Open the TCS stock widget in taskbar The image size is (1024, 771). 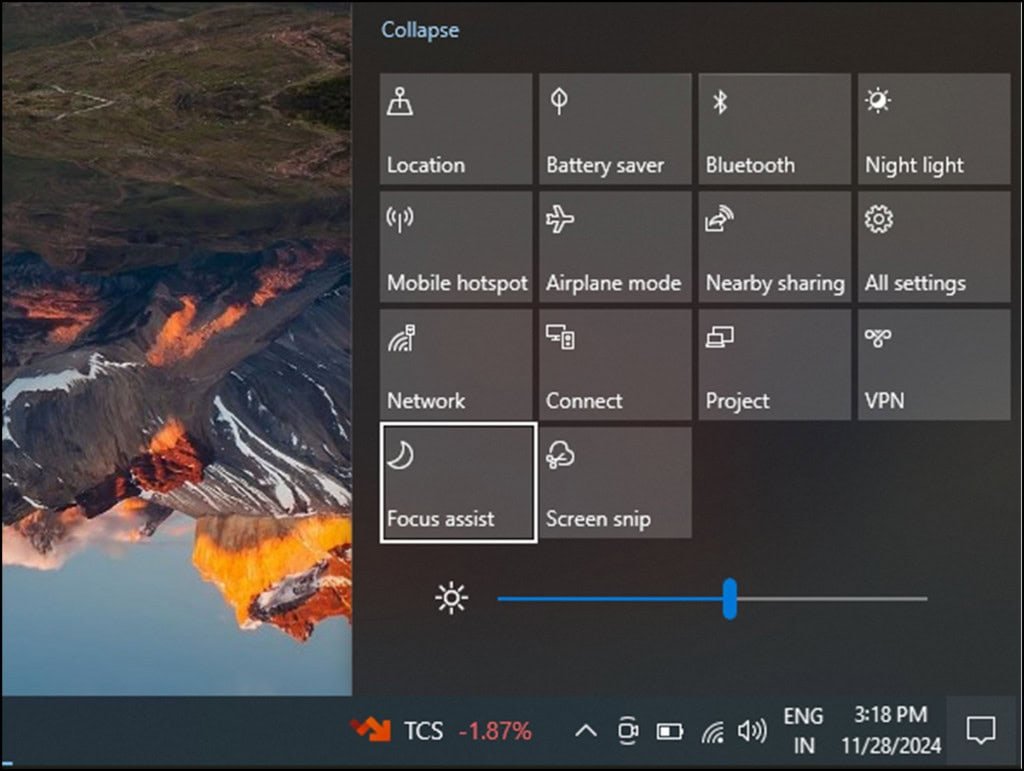coord(441,731)
